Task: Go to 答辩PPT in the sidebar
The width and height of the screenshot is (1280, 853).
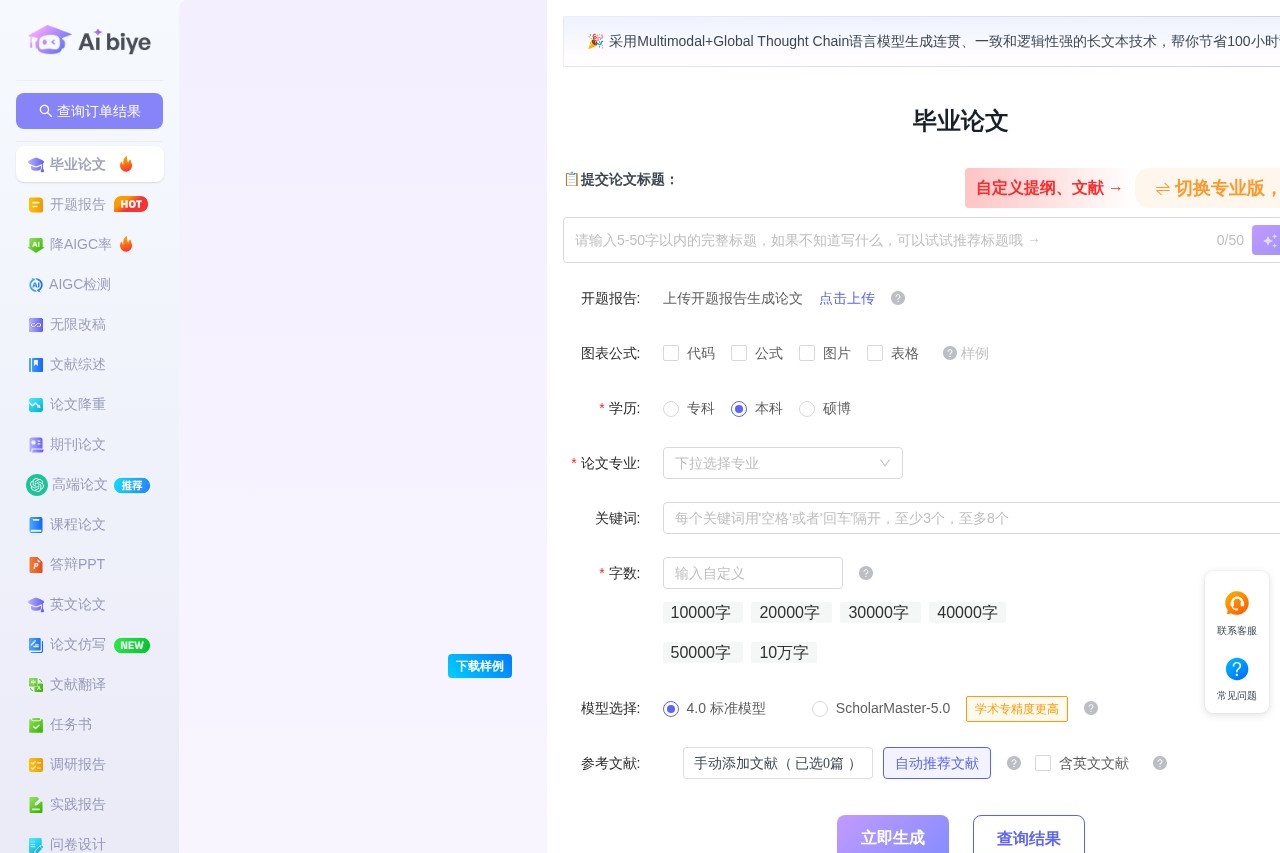Action: [x=77, y=564]
